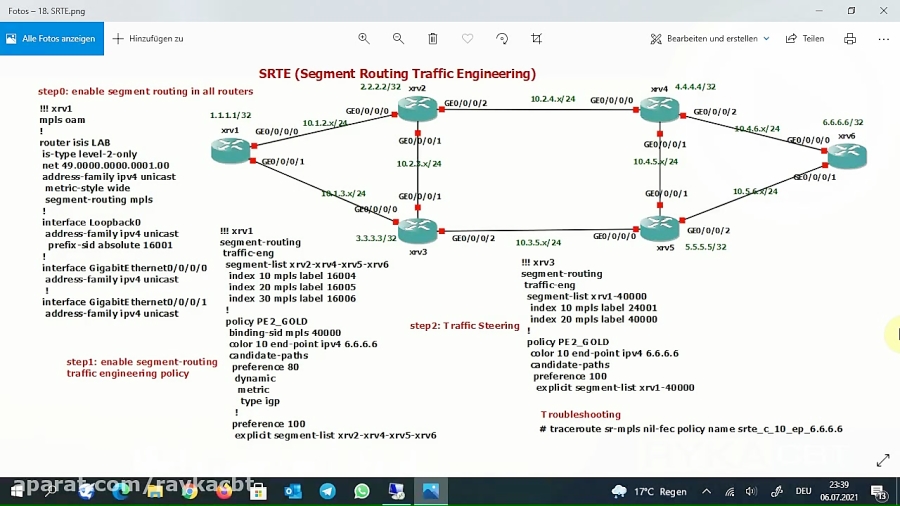Open weather widget showing 17°C Regen
The height and width of the screenshot is (506, 900).
[649, 491]
